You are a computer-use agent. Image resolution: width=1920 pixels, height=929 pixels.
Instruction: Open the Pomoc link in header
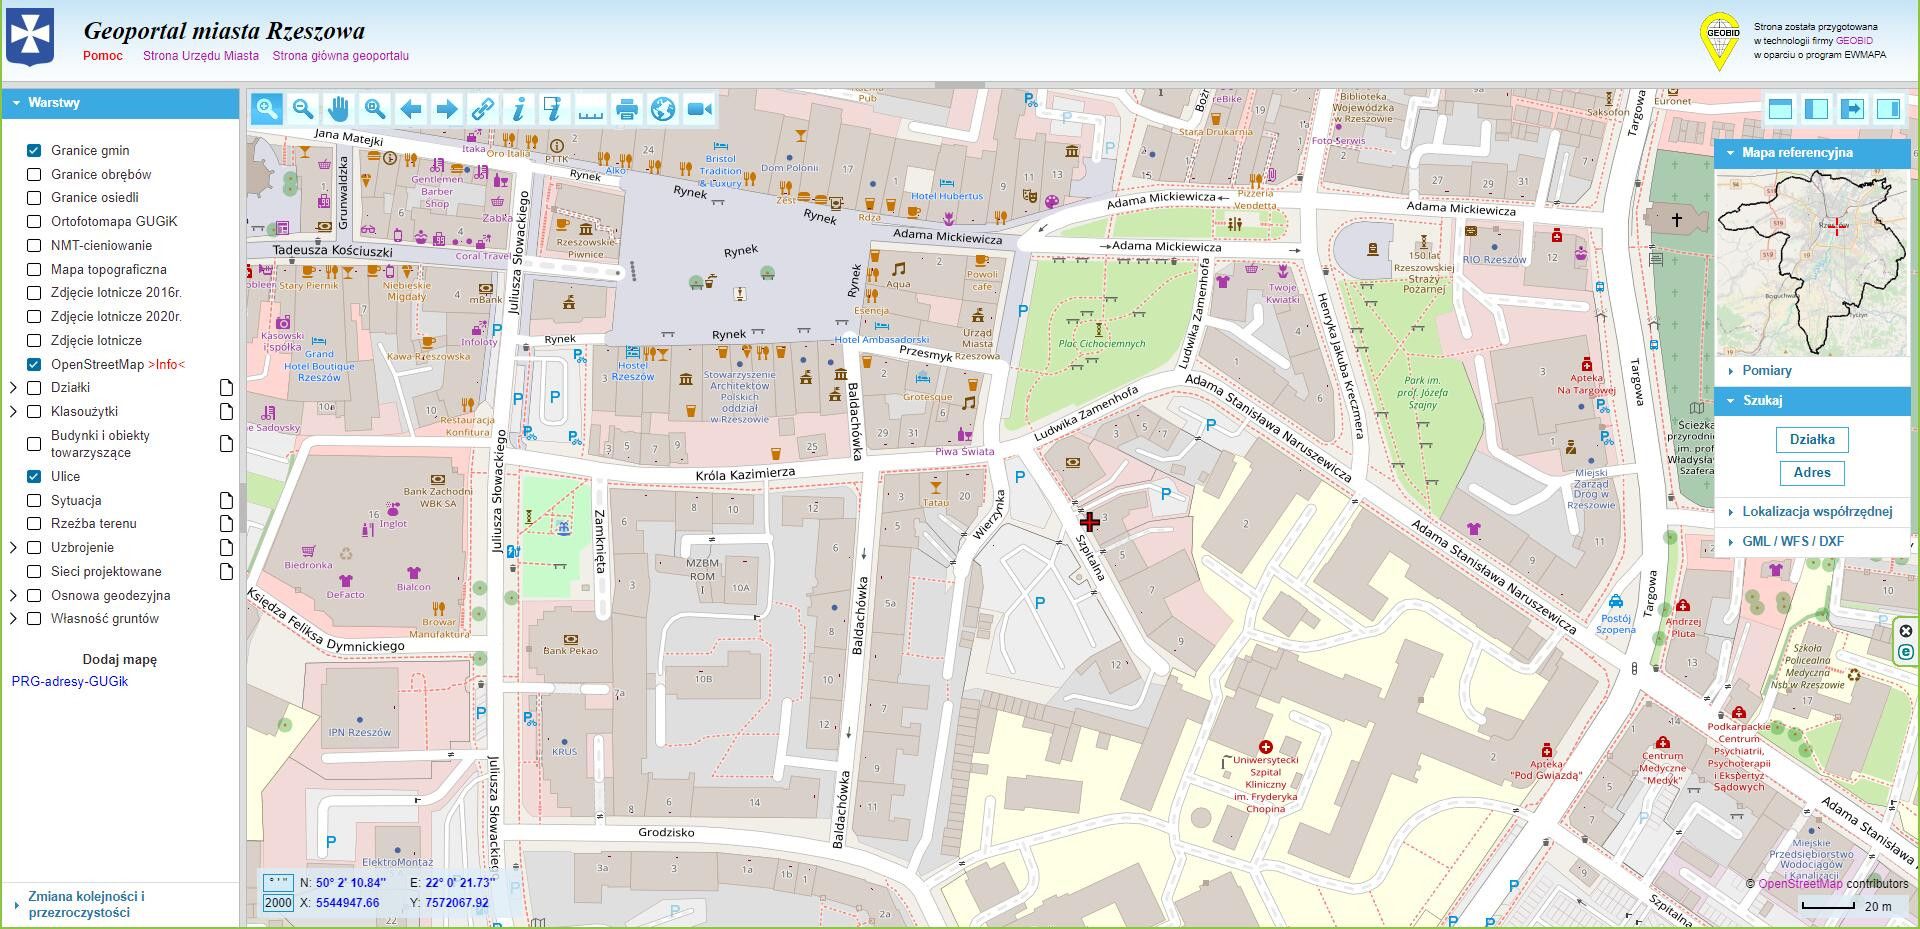click(x=103, y=56)
